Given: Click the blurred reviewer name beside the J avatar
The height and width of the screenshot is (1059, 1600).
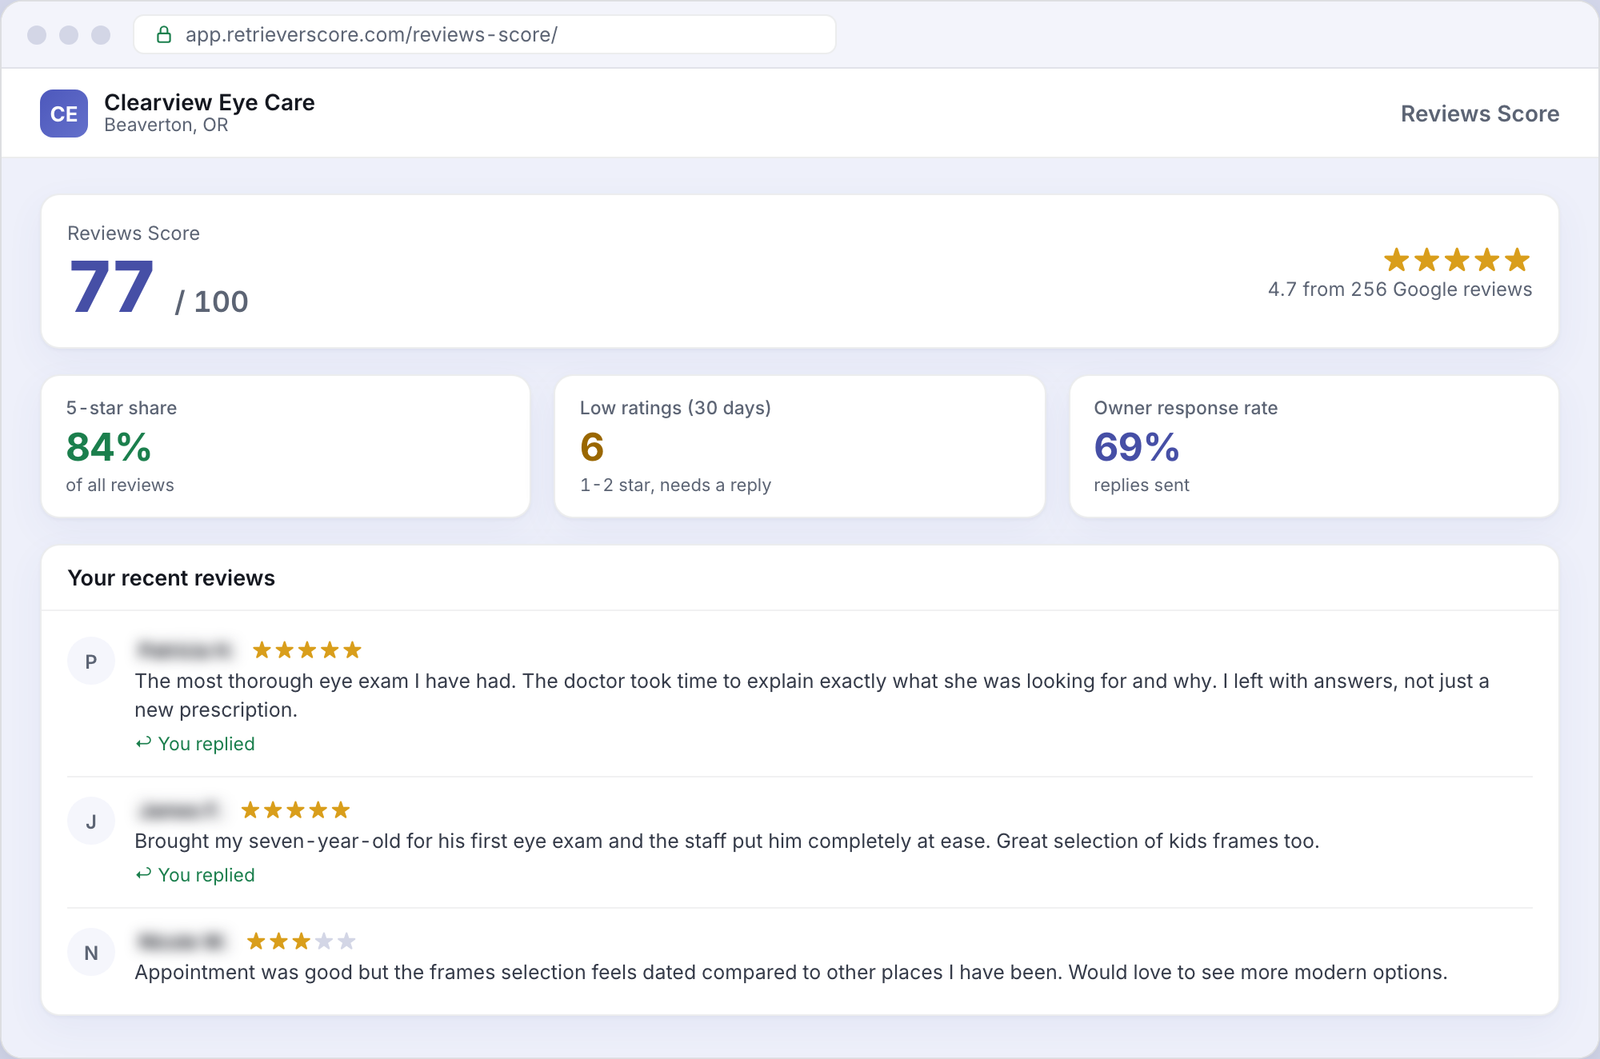Looking at the screenshot, I should (180, 810).
